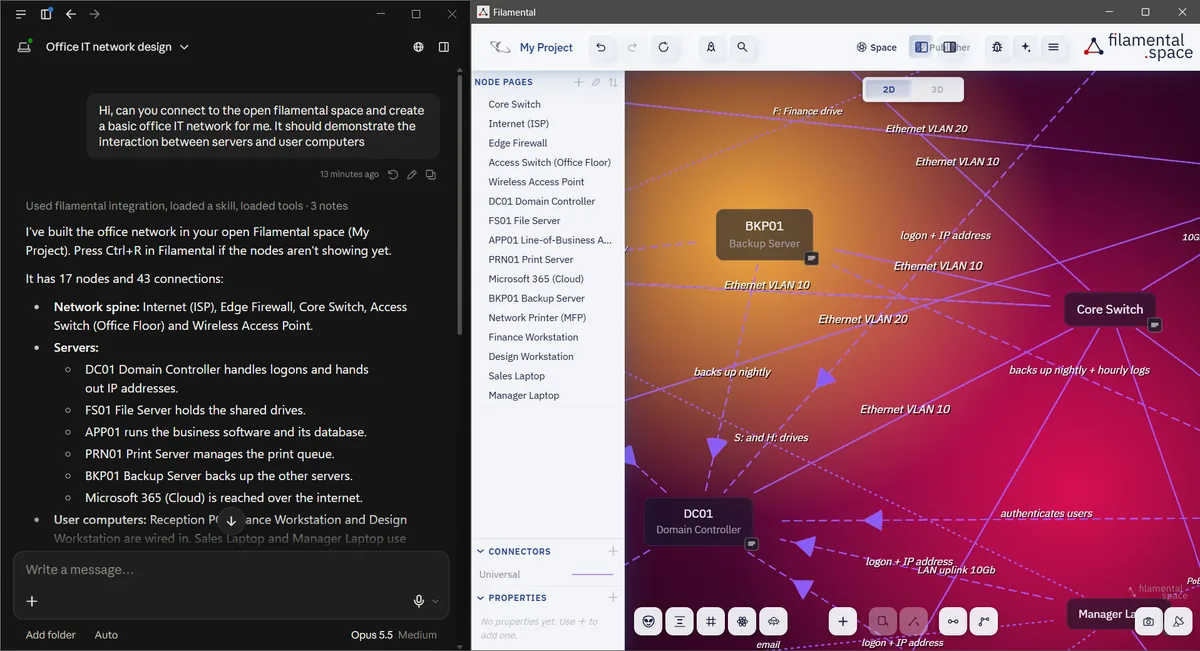
Task: Click the undo arrow in Filamental toolbar
Action: pyautogui.click(x=600, y=47)
